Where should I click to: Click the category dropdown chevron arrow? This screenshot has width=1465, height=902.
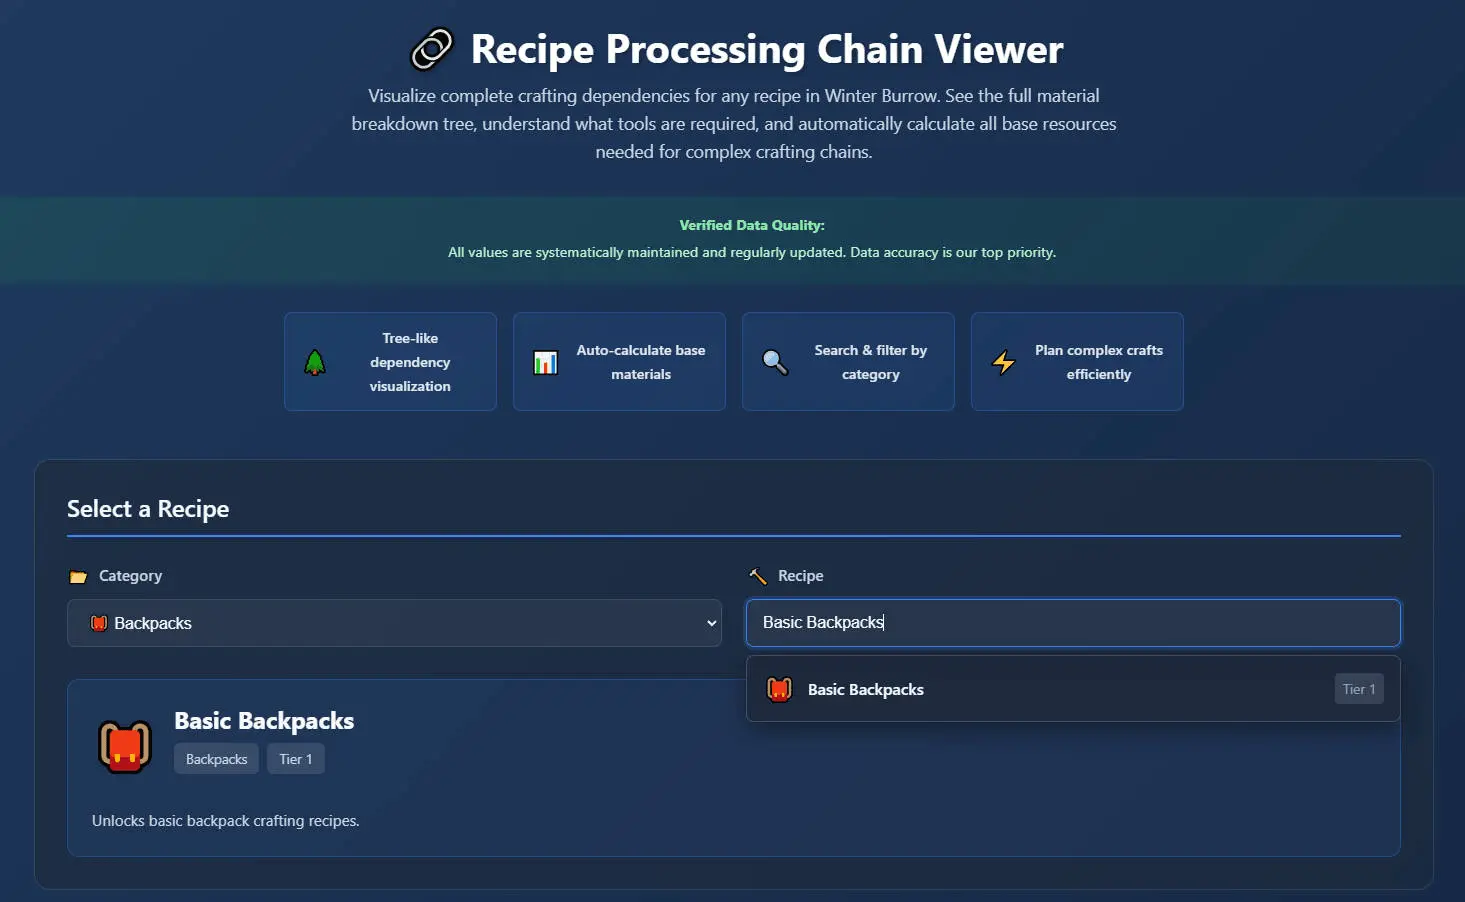click(x=711, y=622)
